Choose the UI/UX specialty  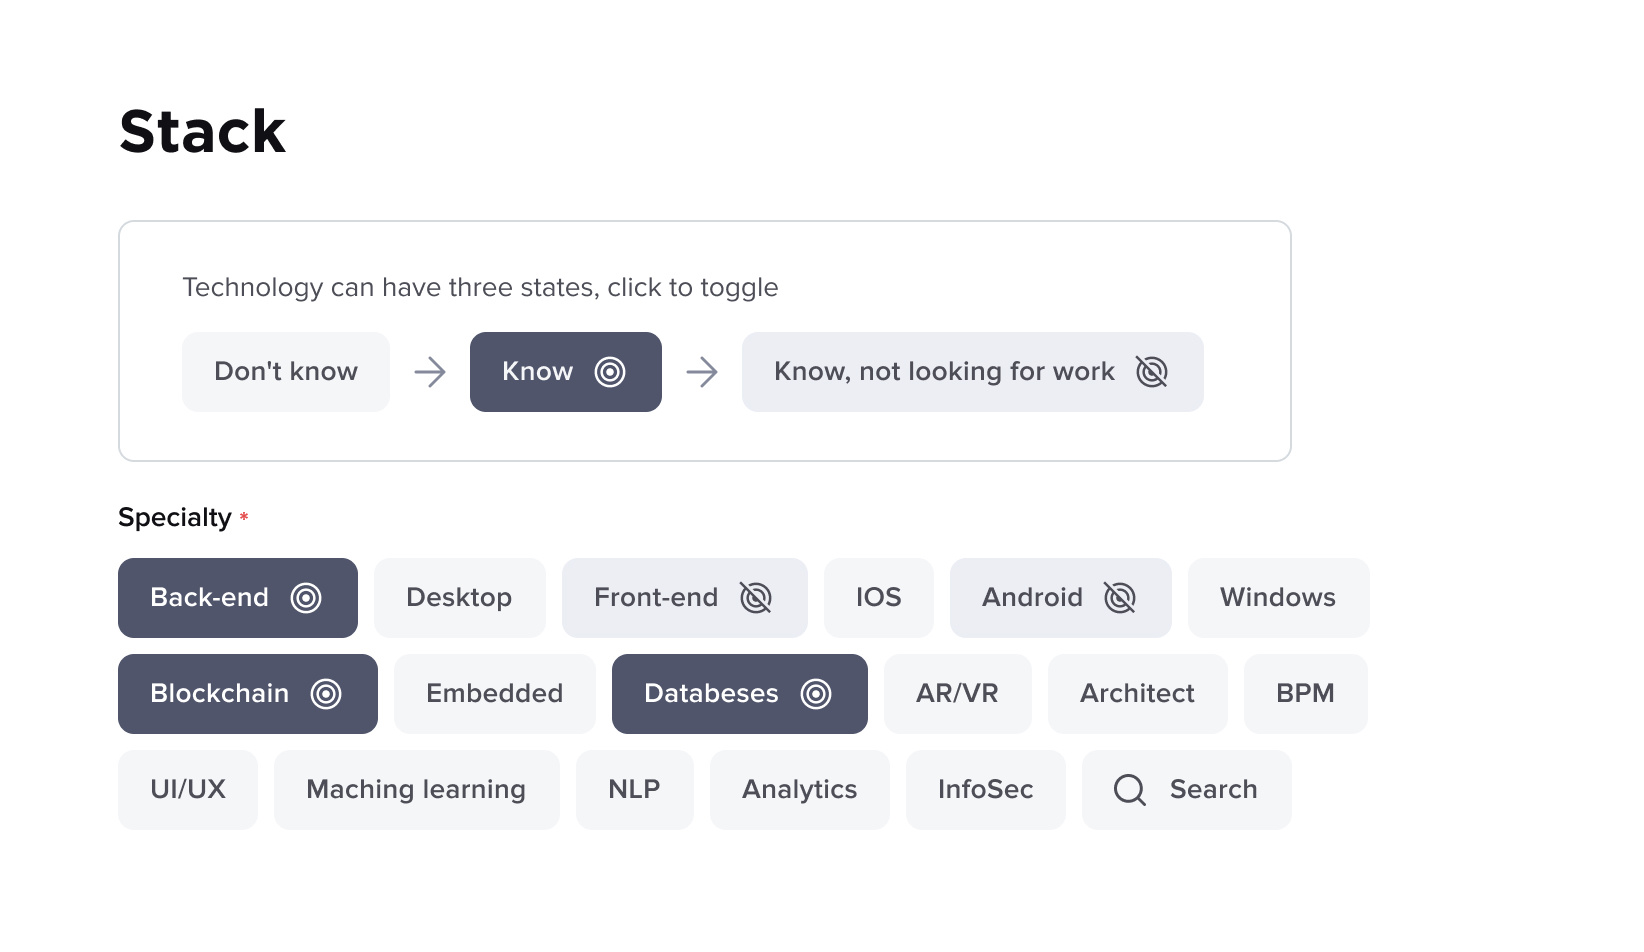pyautogui.click(x=188, y=790)
